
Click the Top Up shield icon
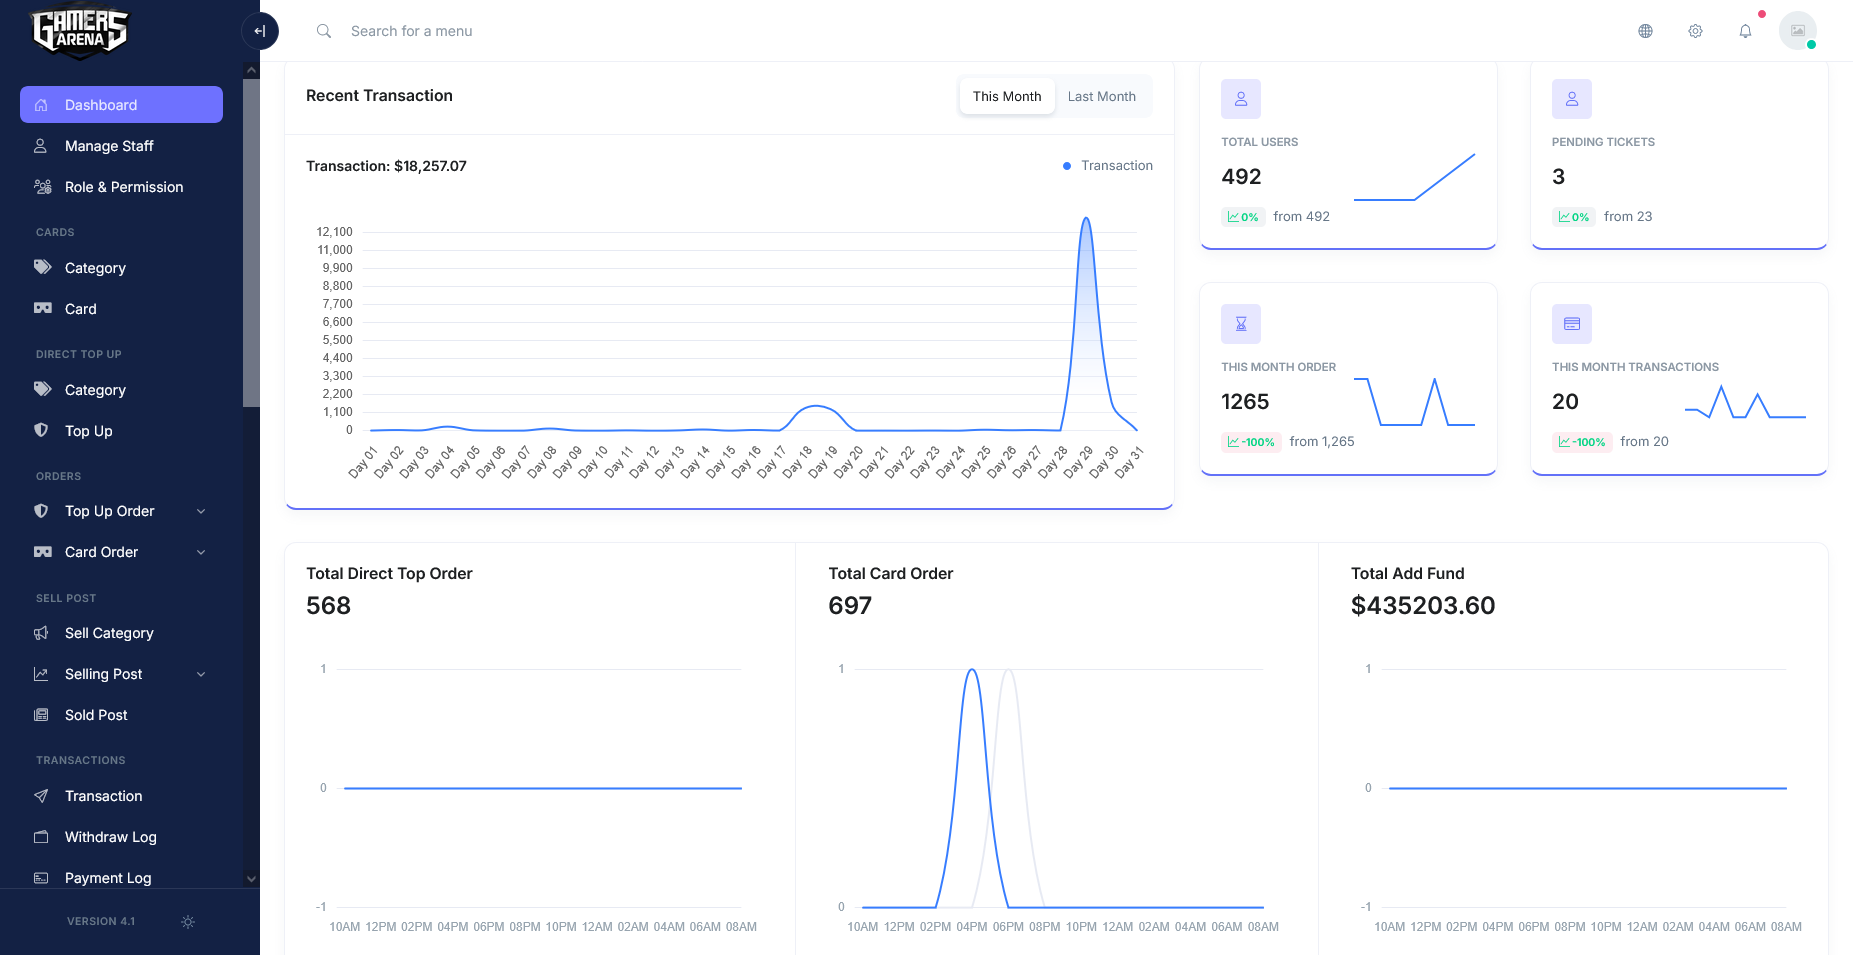[41, 430]
